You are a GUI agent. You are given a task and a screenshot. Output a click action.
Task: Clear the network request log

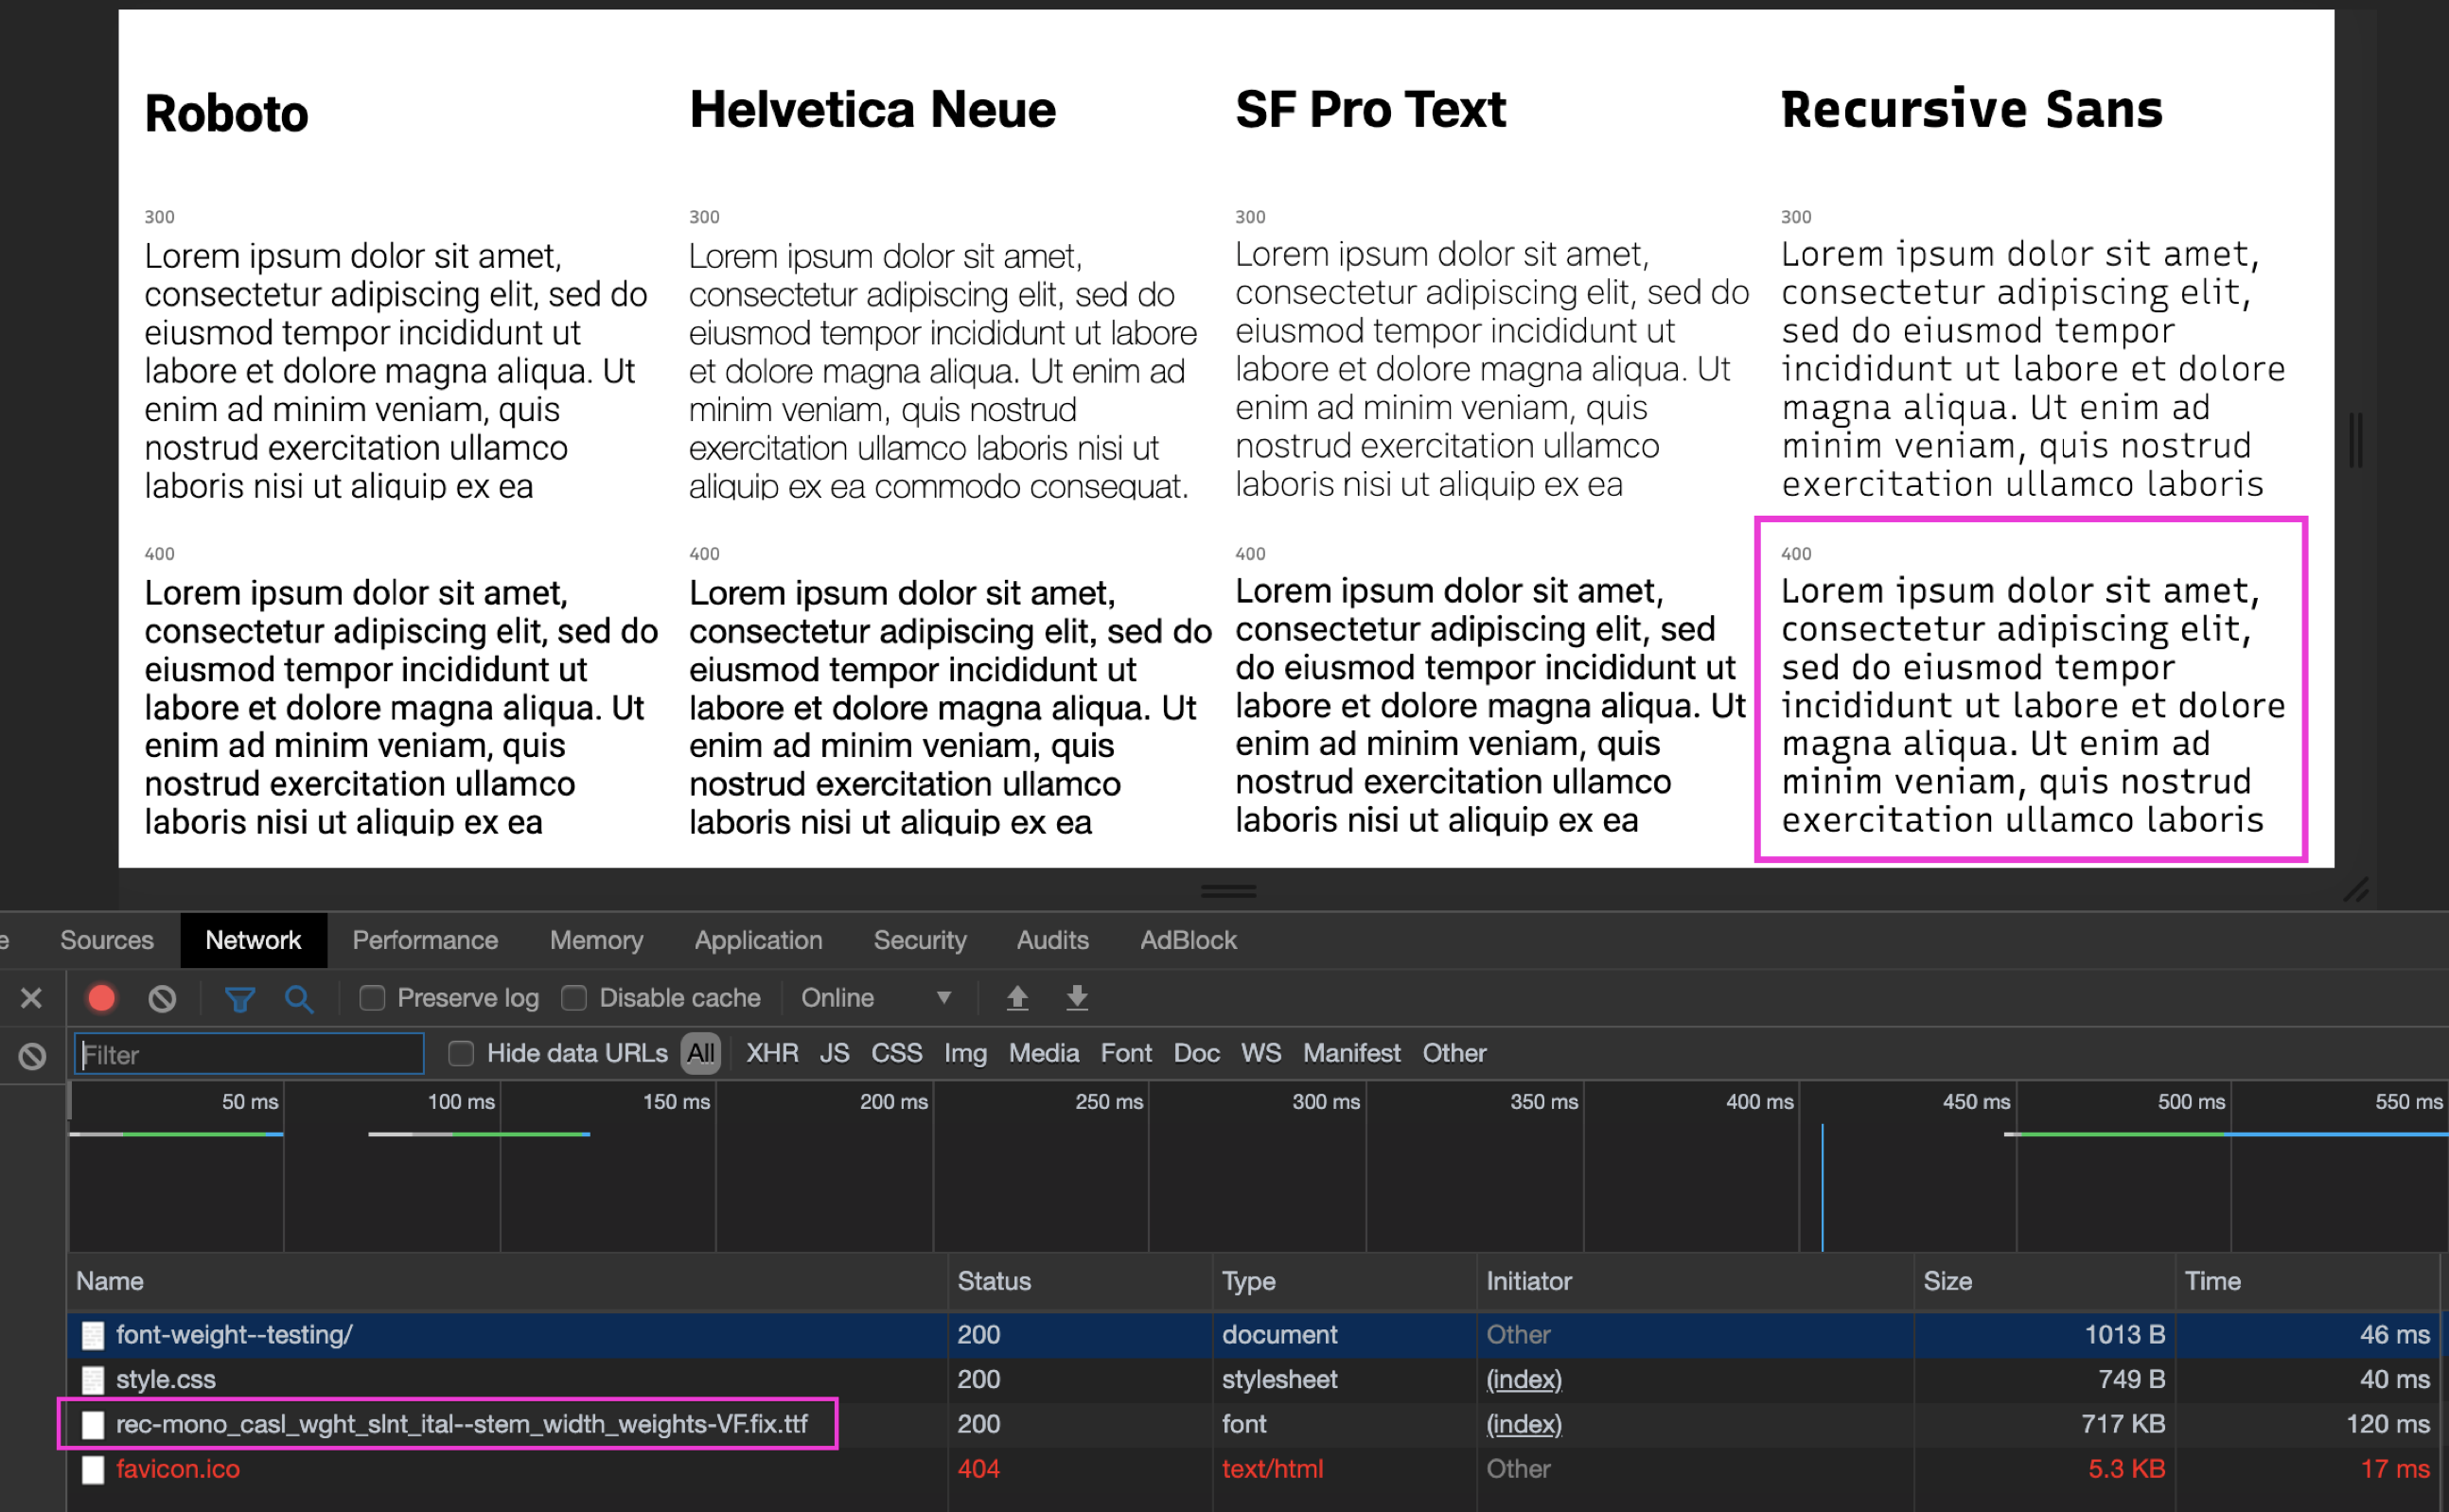[161, 997]
